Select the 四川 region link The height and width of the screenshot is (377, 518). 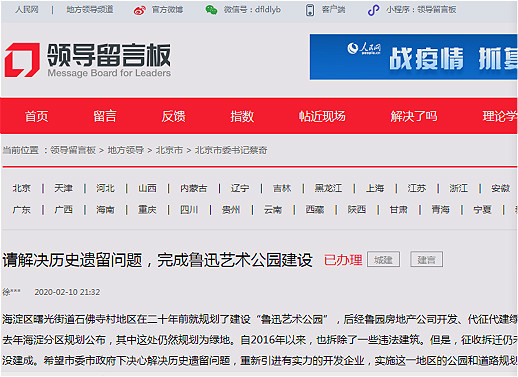[189, 210]
